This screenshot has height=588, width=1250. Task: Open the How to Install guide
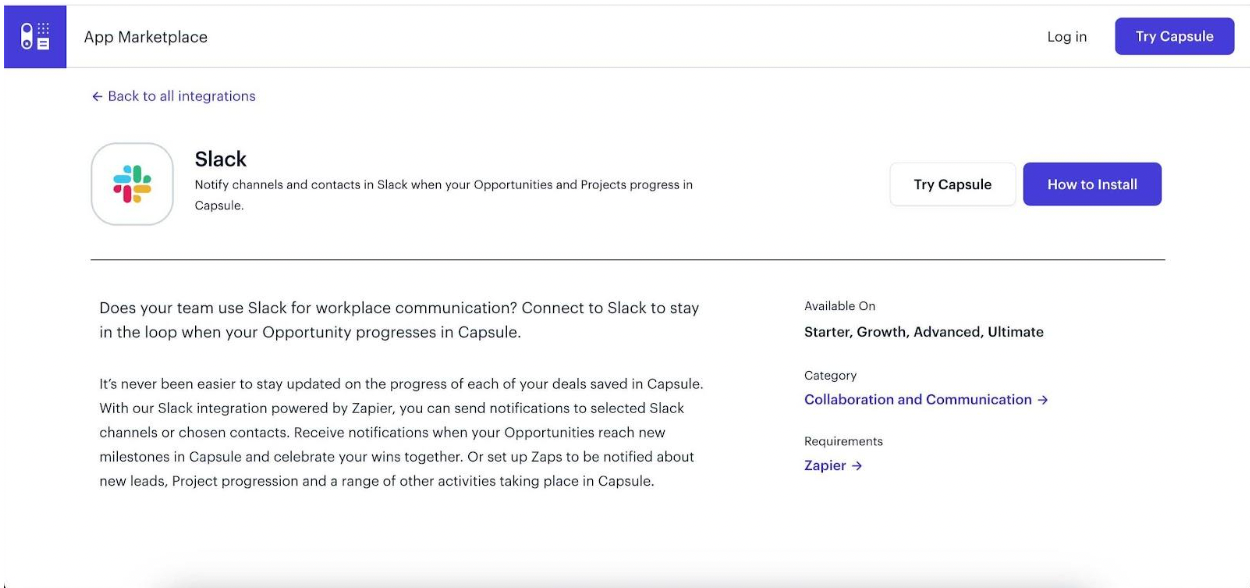pos(1092,184)
